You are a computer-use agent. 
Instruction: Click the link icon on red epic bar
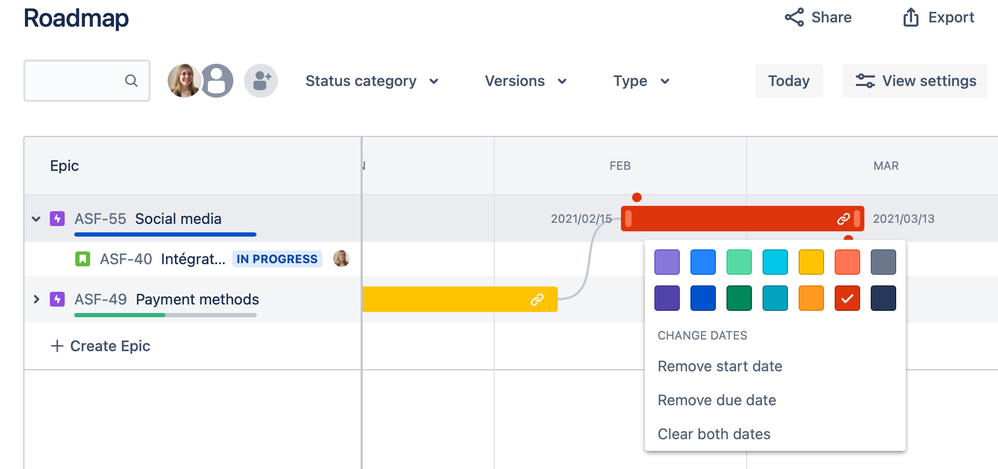coord(843,219)
